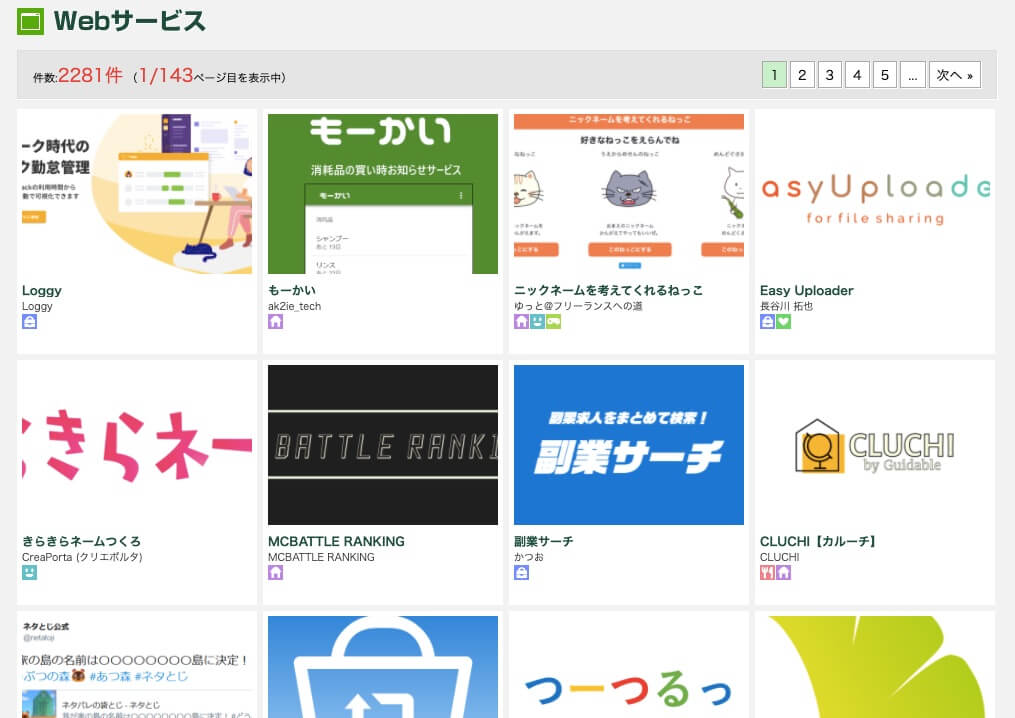1015x718 pixels.
Task: Click the briefcase icon under Easy Uploader
Action: pos(767,322)
